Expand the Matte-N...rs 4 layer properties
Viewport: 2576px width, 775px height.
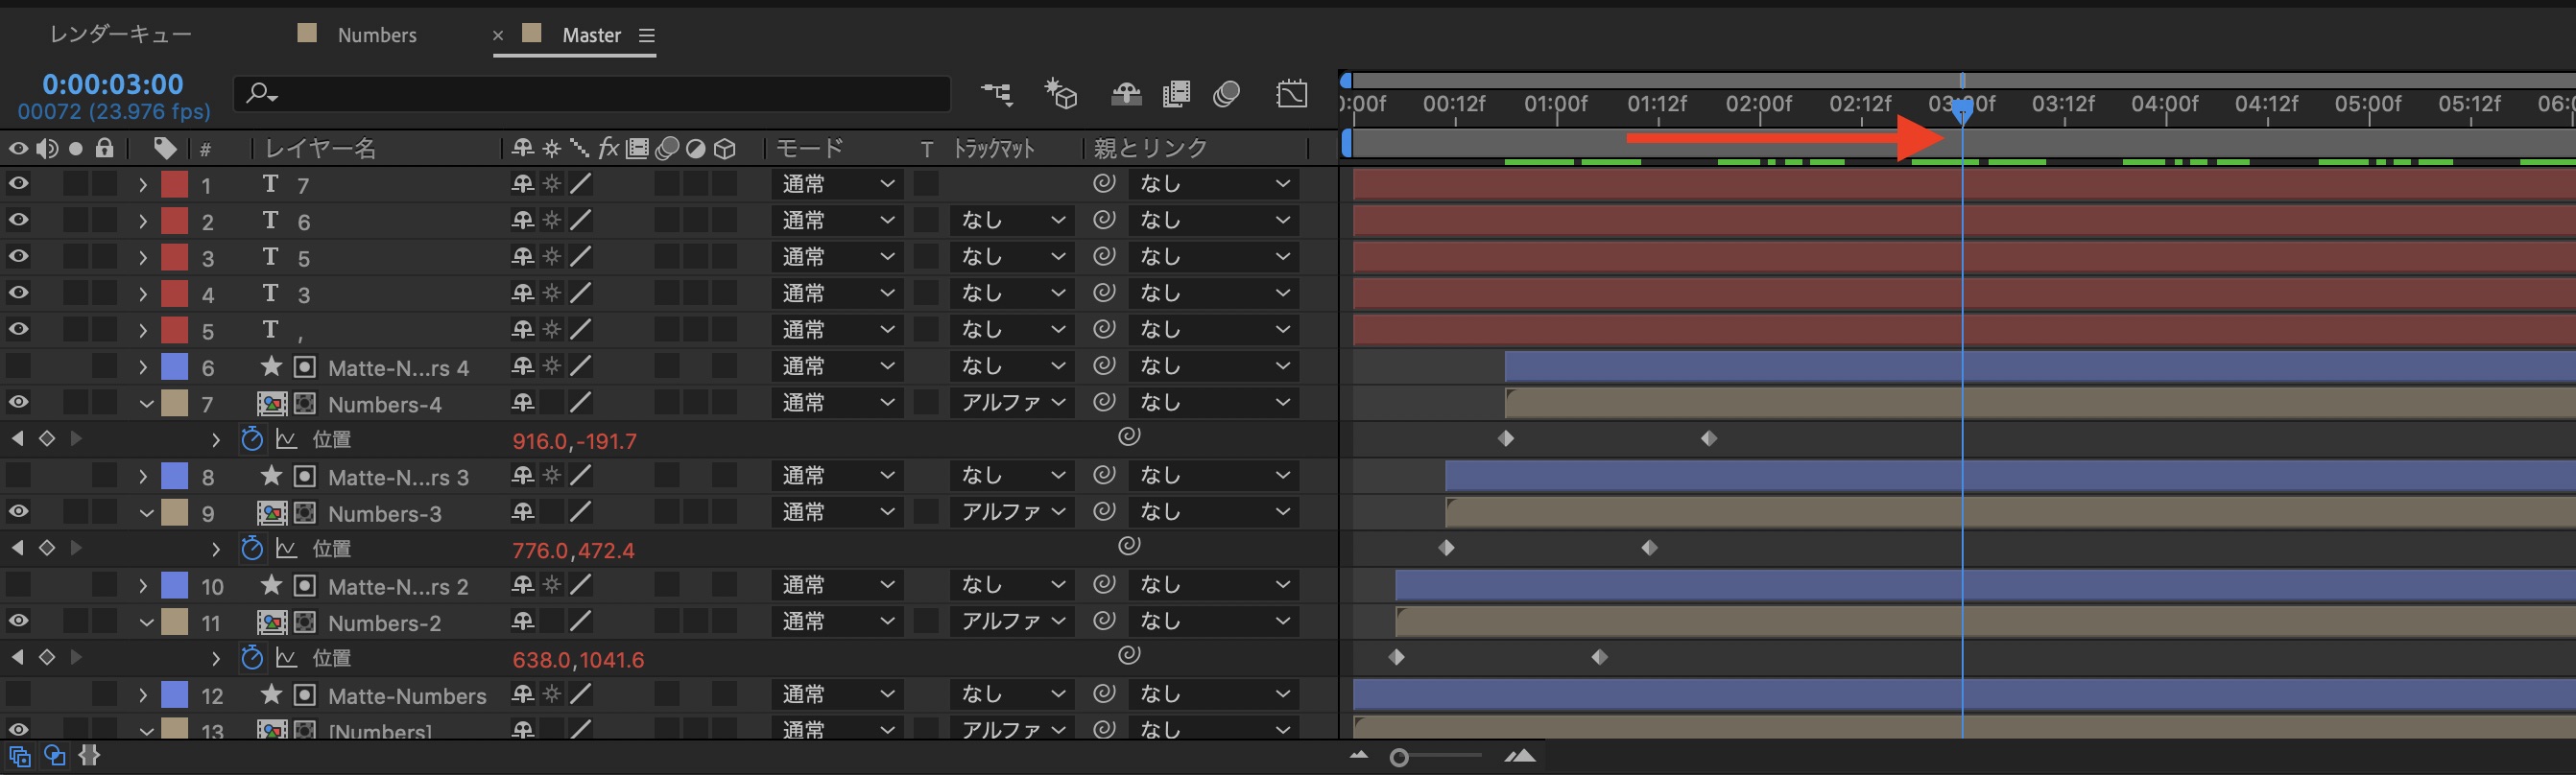(143, 367)
